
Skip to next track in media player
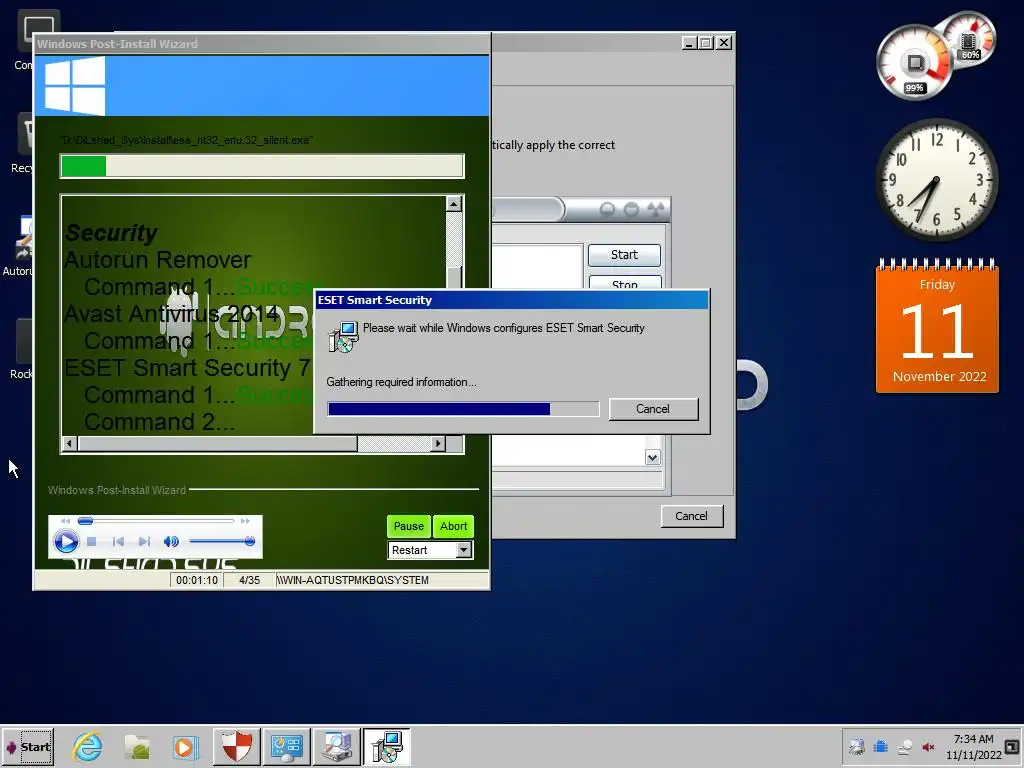144,541
